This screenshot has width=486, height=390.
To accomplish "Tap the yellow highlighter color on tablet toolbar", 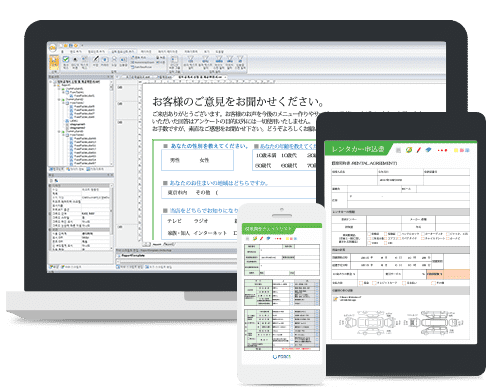I will [456, 150].
